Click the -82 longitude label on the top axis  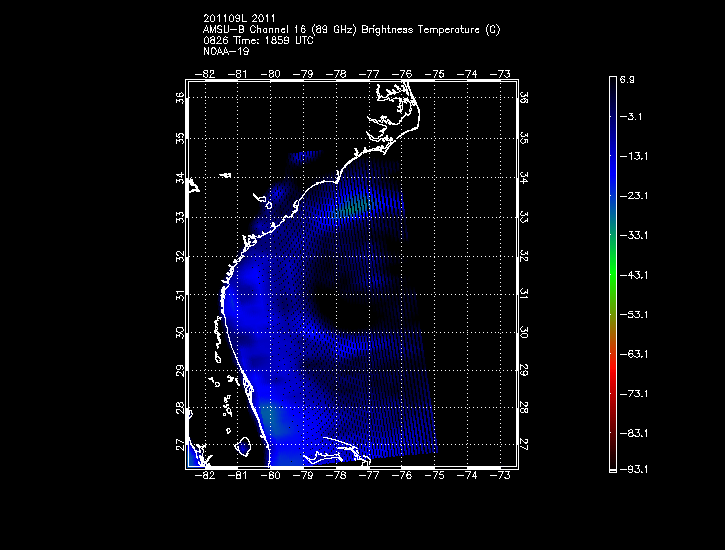(205, 74)
